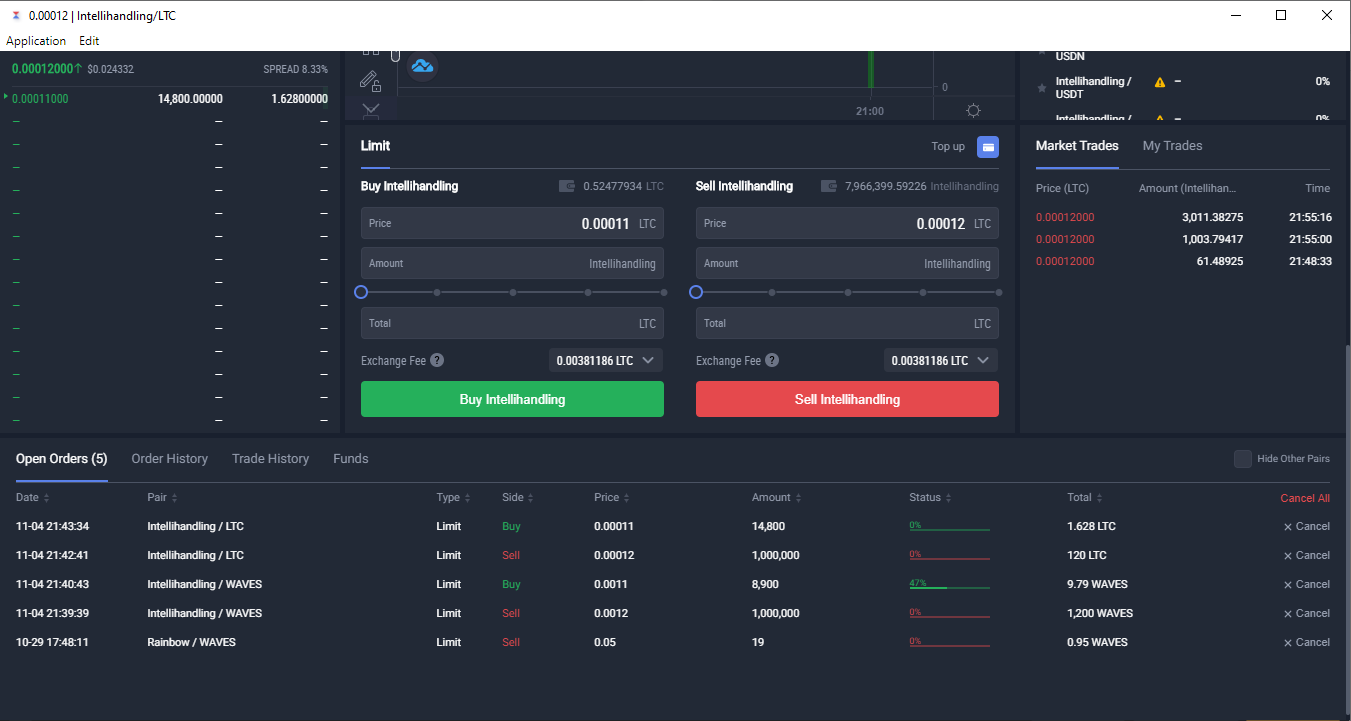The height and width of the screenshot is (721, 1351).
Task: Open chart settings gear icon near 21:00
Action: coord(973,111)
